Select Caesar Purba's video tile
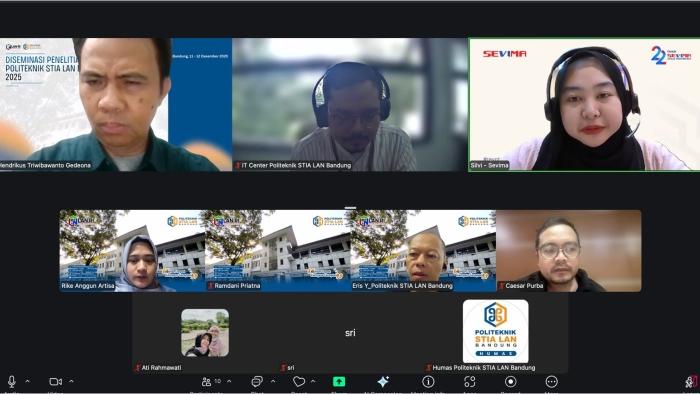700x394 pixels. (x=569, y=251)
